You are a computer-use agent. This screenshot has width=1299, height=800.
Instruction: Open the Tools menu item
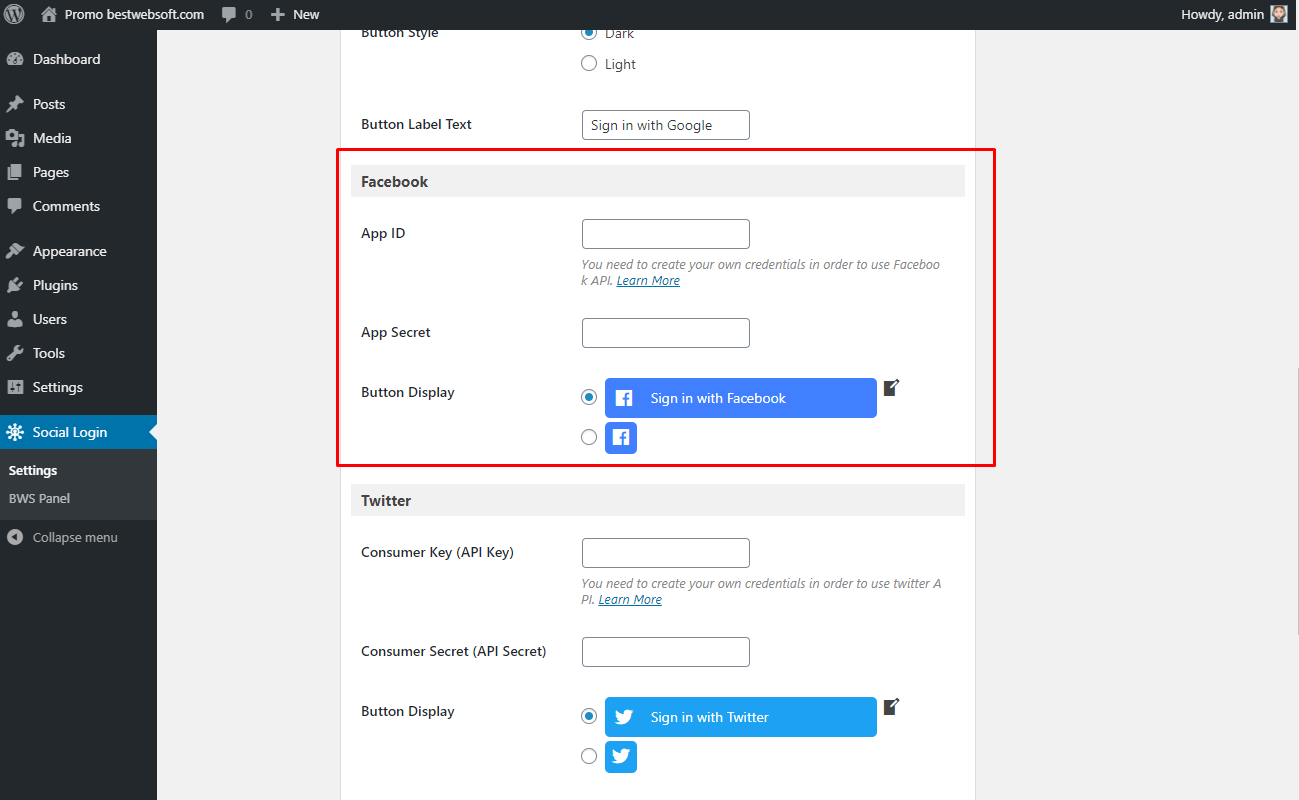(78, 353)
